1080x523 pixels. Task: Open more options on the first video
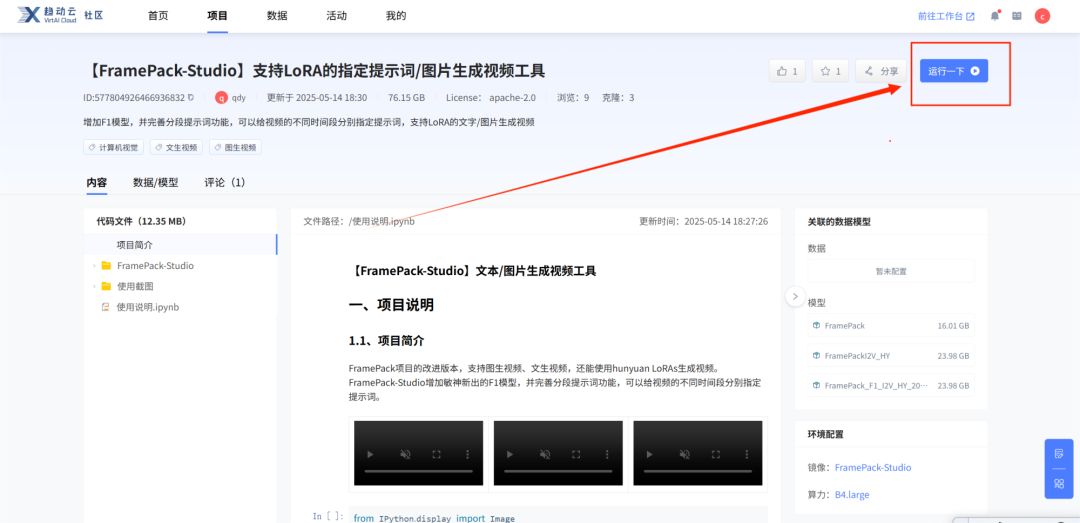coord(468,455)
